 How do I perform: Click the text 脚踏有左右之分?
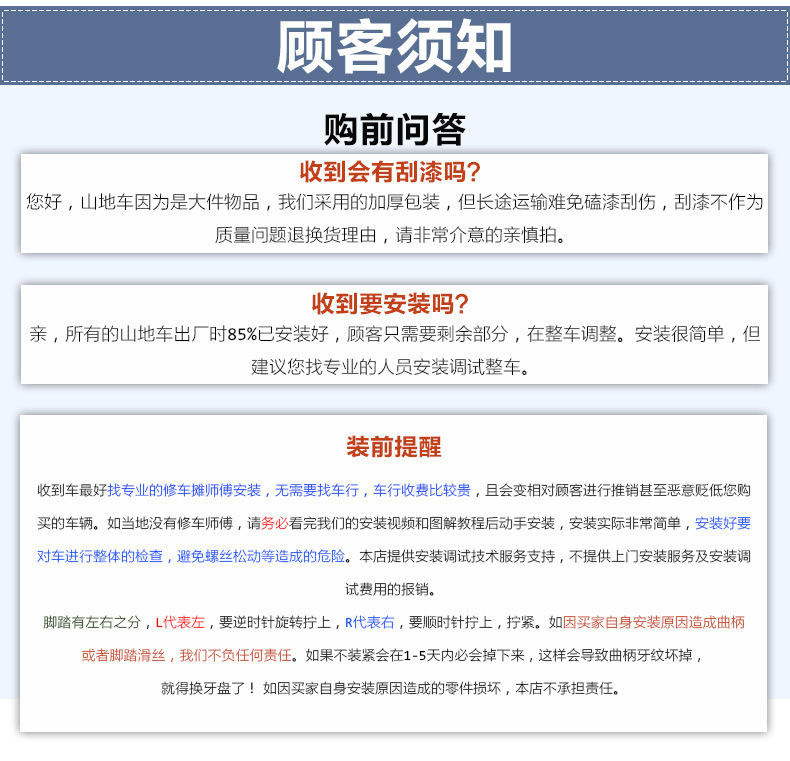[x=93, y=622]
